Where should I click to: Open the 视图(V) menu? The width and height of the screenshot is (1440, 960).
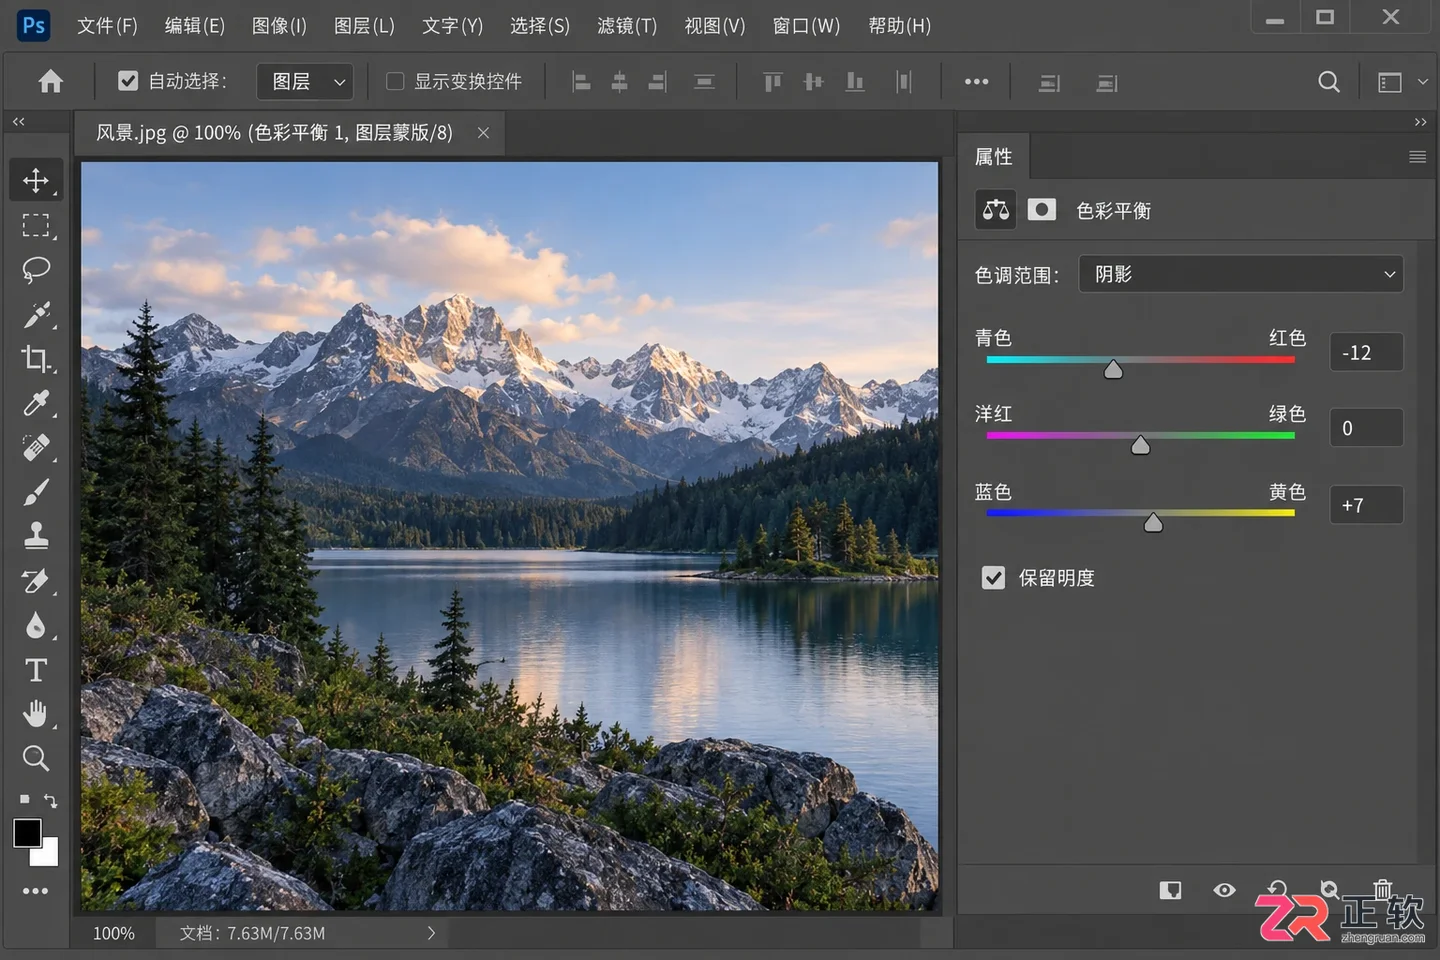tap(714, 26)
